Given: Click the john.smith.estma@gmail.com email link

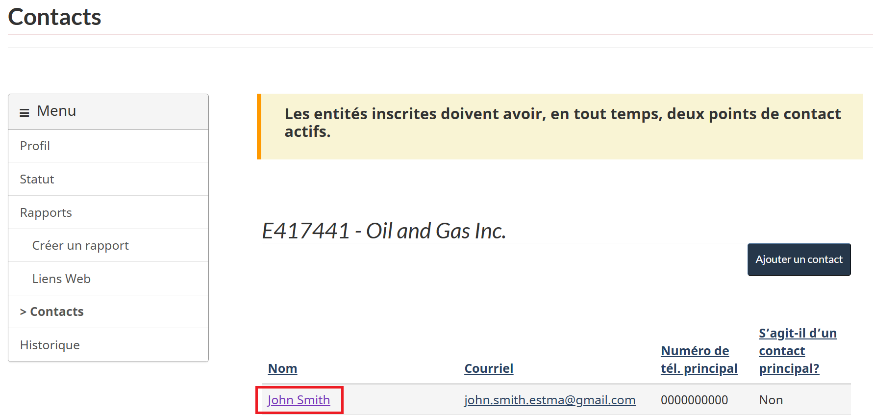Looking at the screenshot, I should coord(550,400).
